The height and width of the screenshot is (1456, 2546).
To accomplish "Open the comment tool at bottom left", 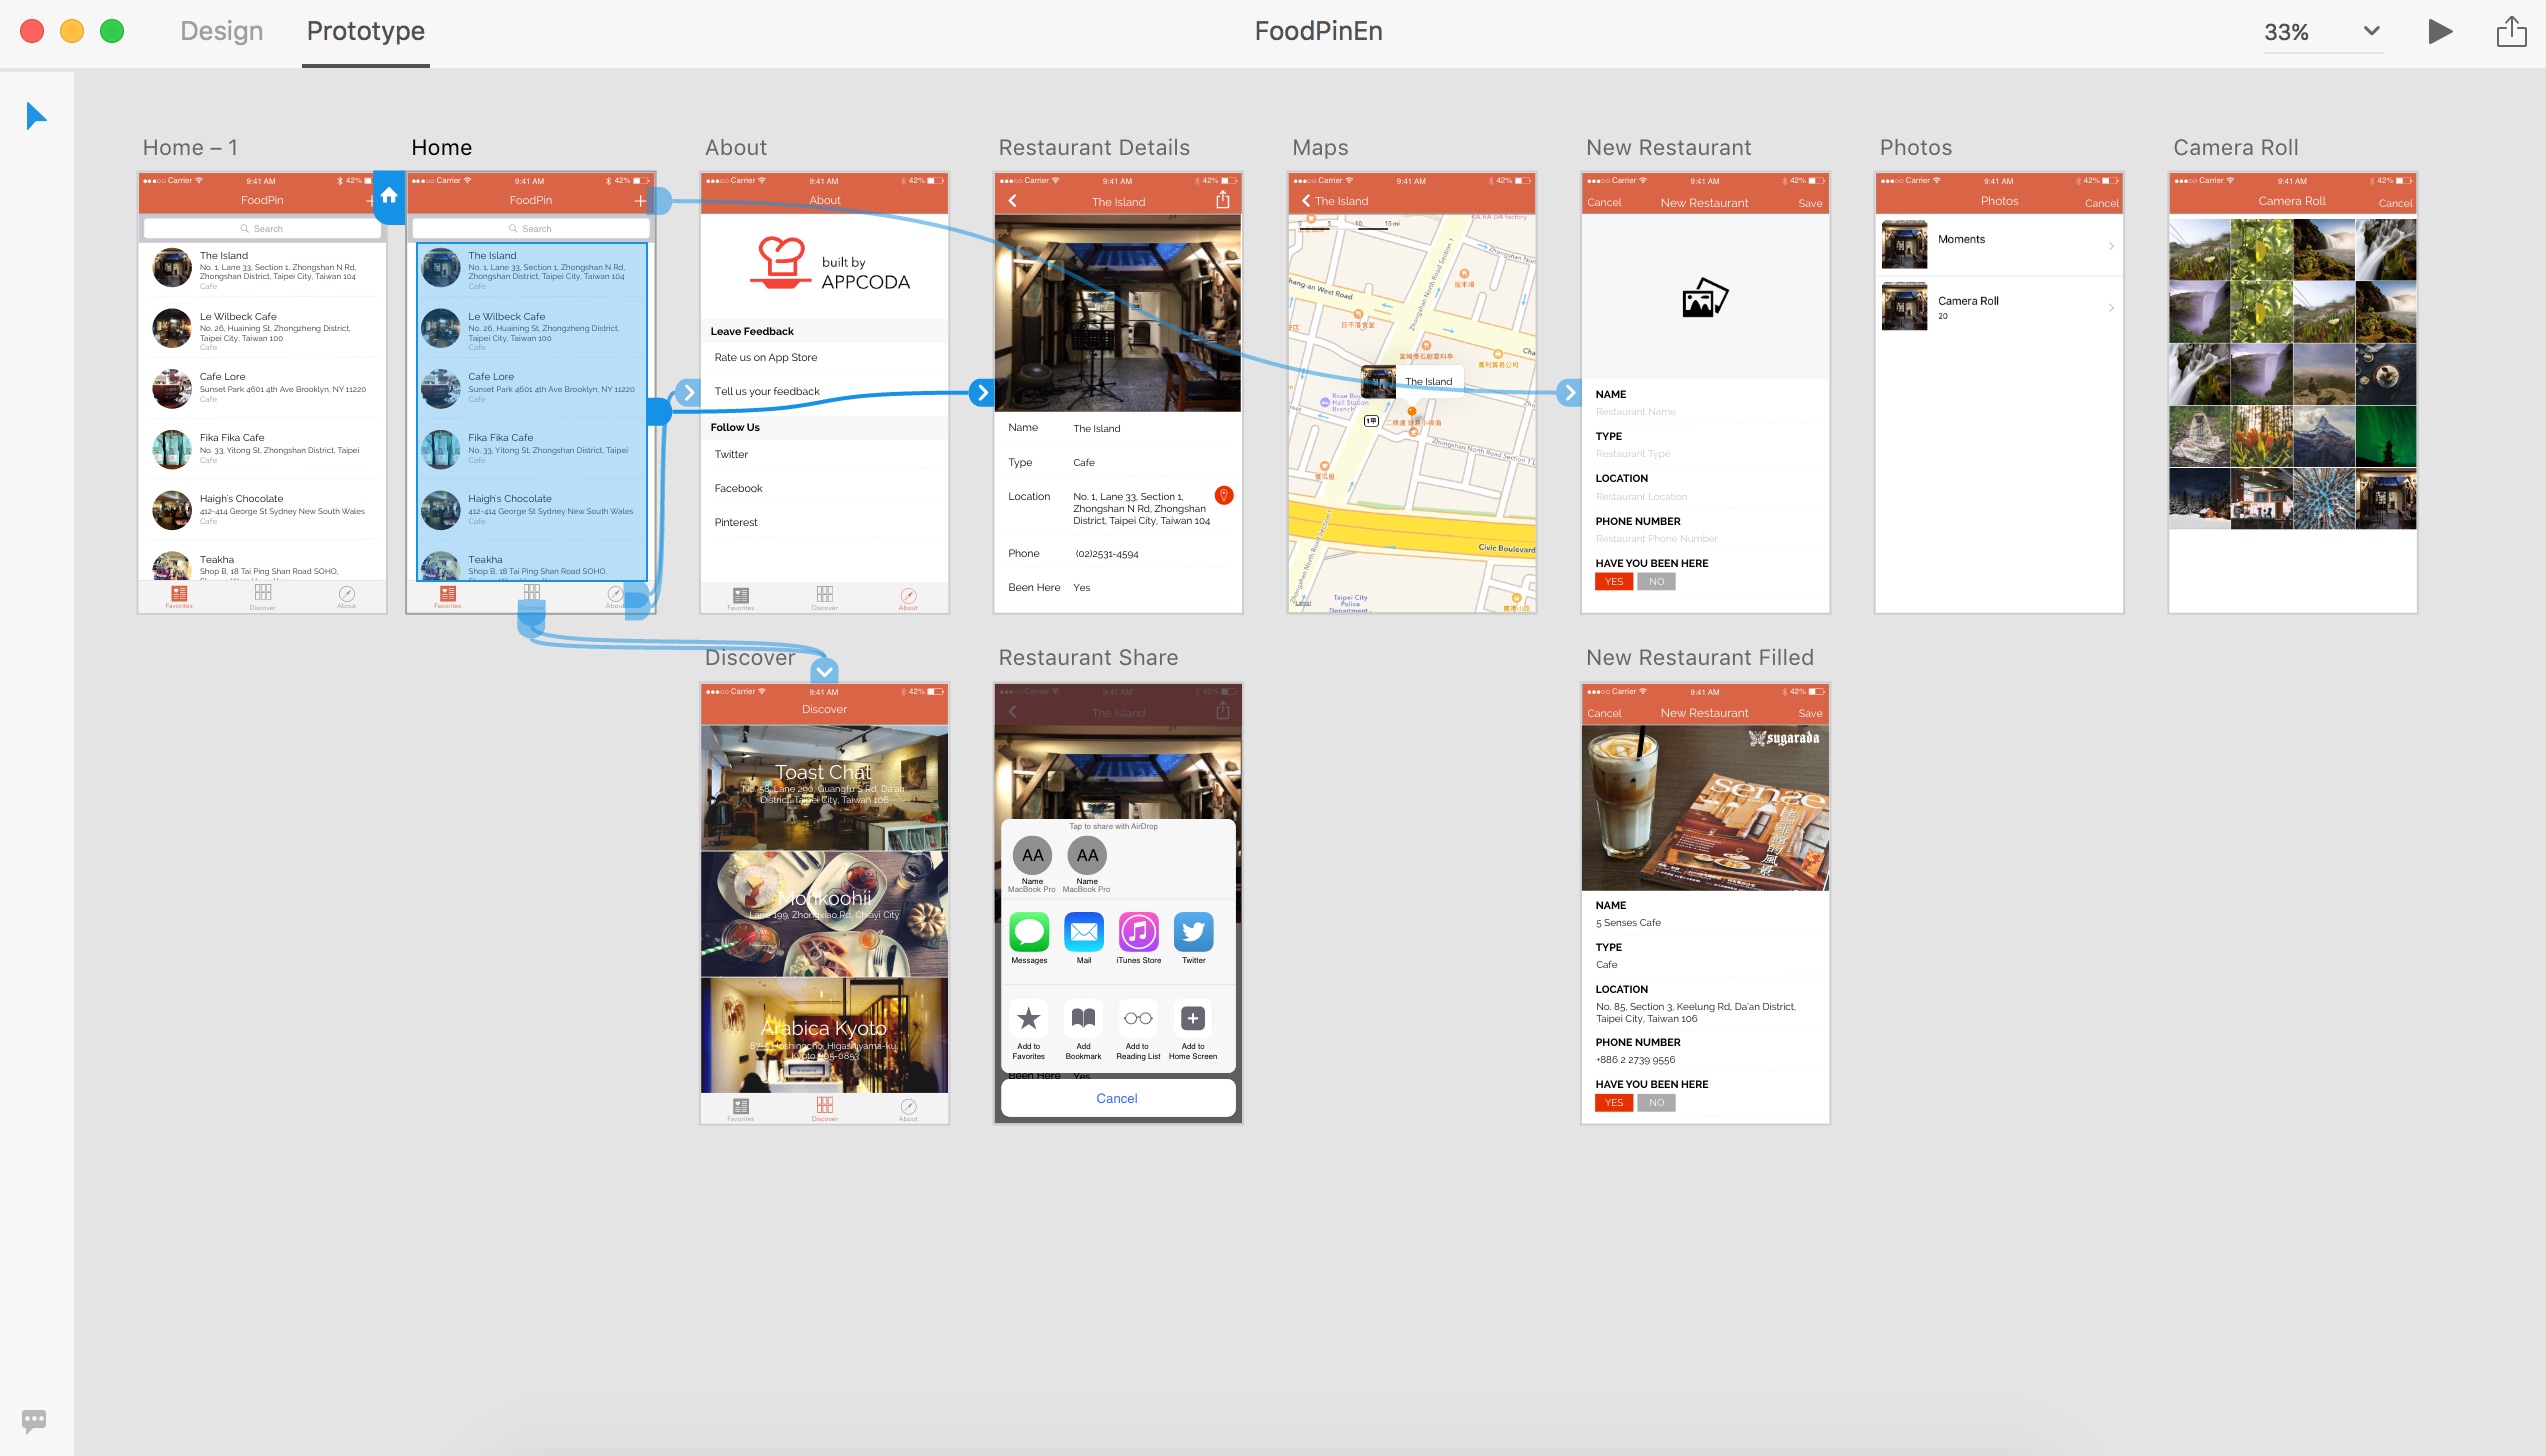I will click(x=35, y=1420).
